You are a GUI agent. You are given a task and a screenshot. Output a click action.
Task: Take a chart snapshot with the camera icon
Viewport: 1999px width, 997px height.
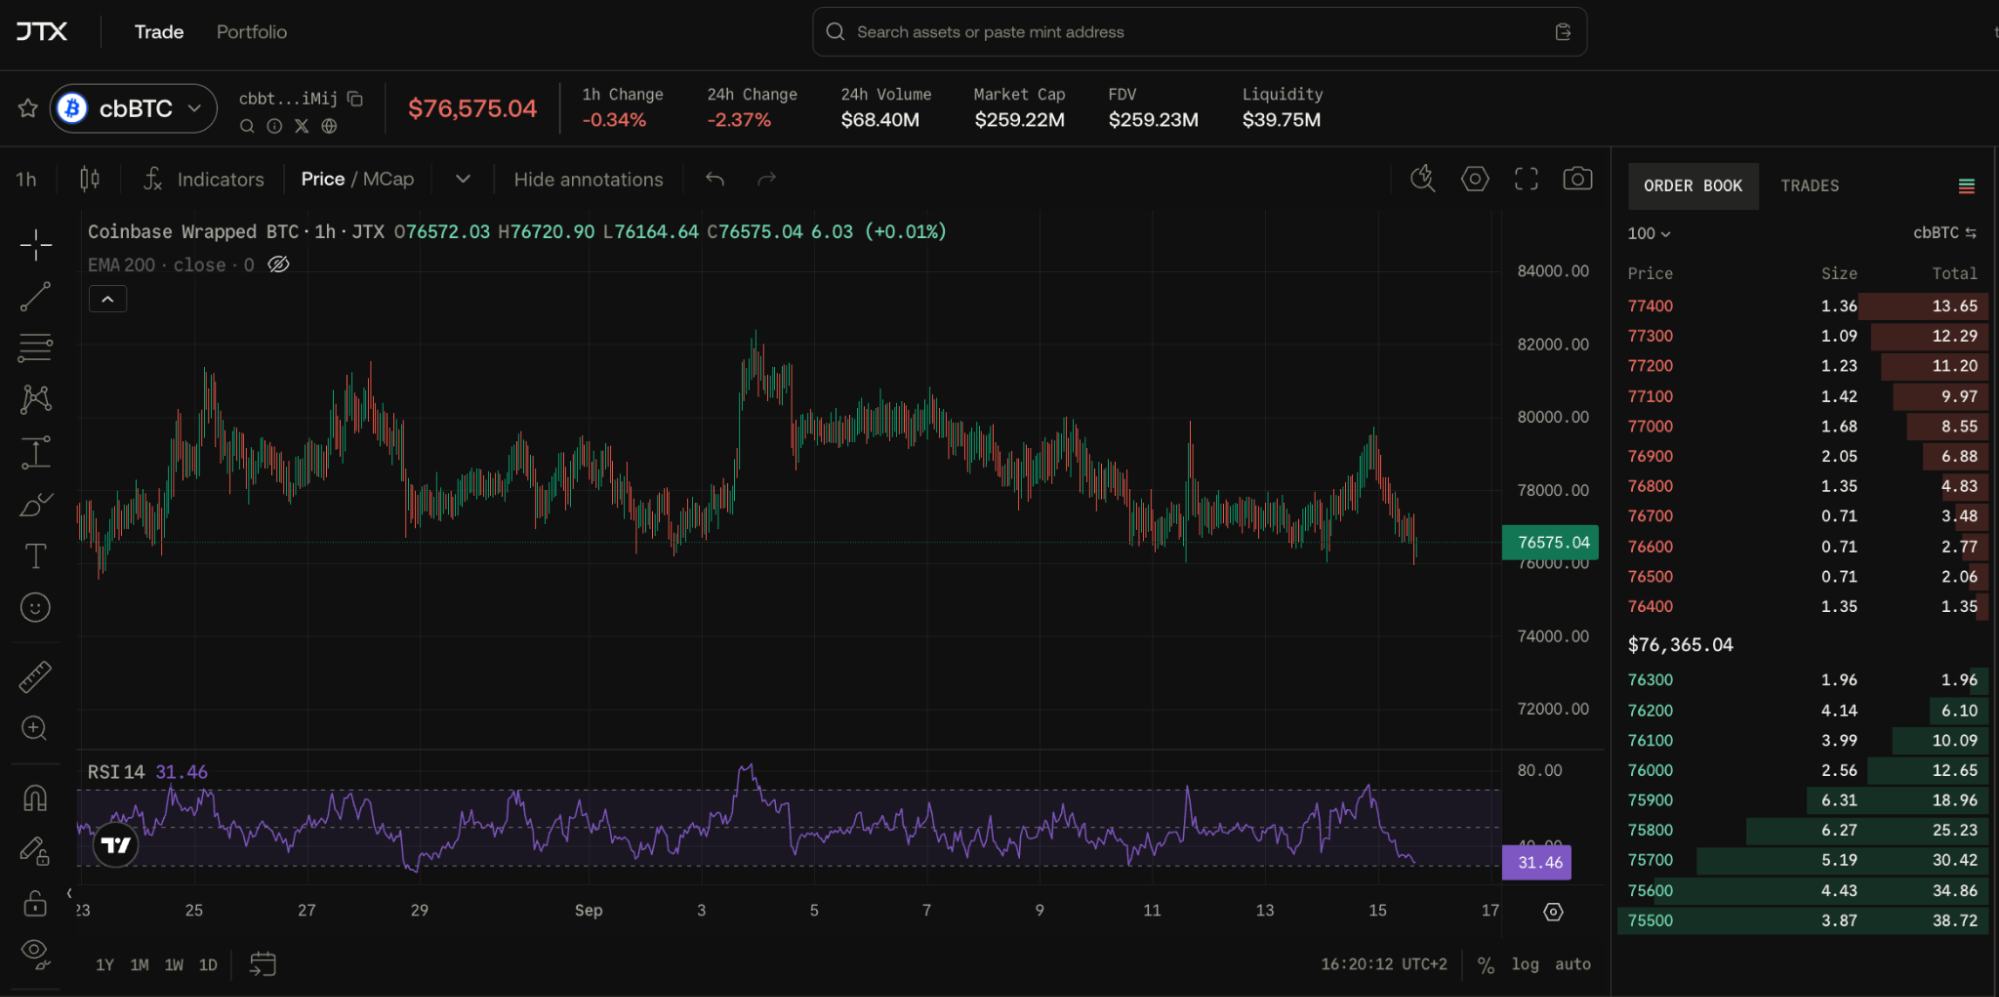click(x=1578, y=179)
